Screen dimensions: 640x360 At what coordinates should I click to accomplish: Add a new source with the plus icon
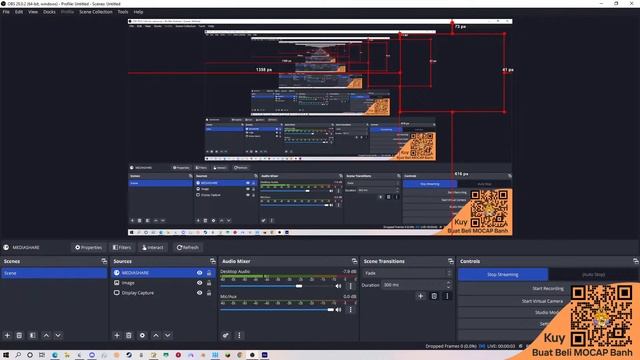117,335
